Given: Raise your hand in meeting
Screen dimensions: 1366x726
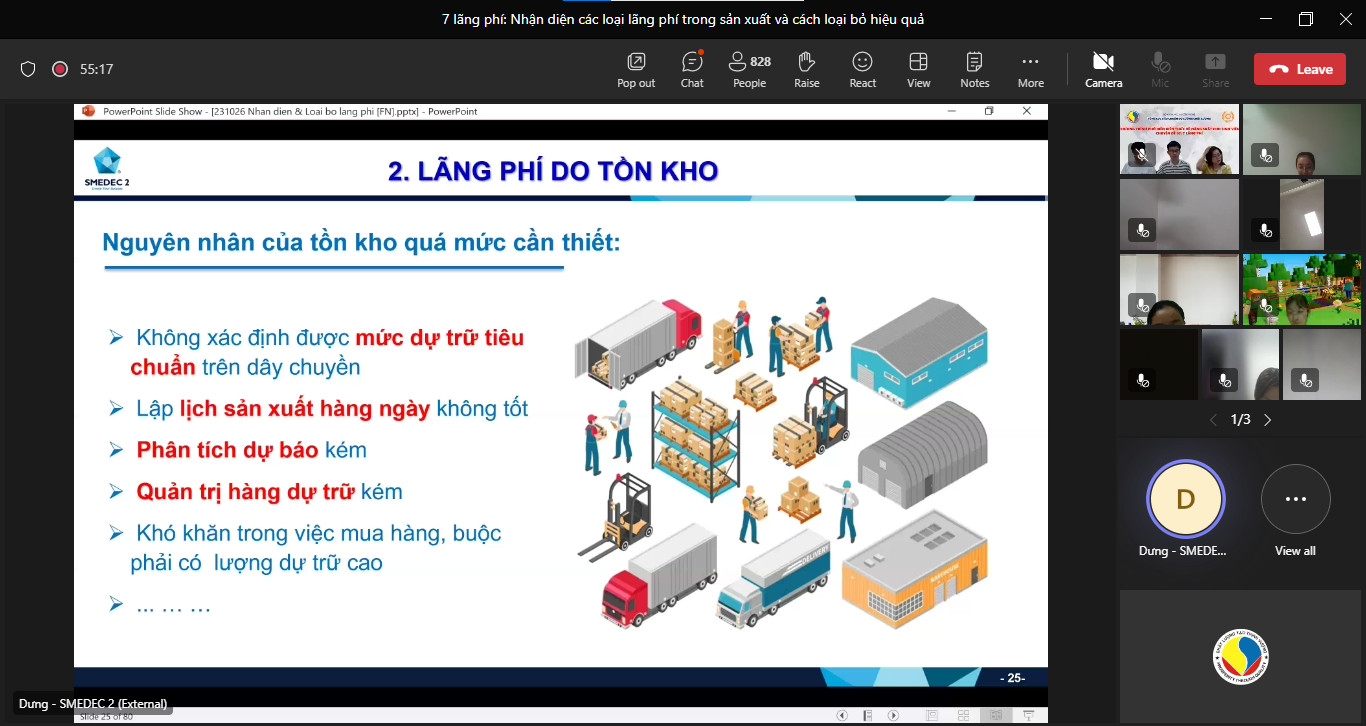Looking at the screenshot, I should pyautogui.click(x=807, y=69).
